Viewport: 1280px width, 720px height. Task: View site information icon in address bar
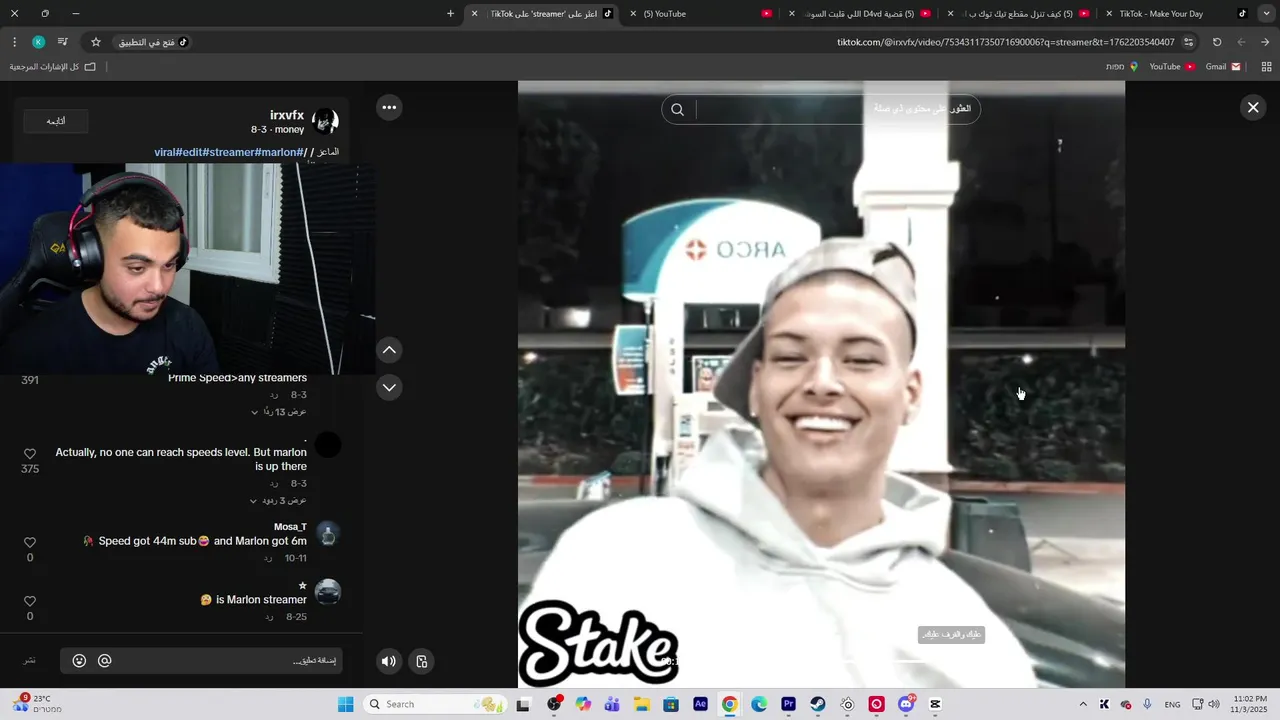1188,42
